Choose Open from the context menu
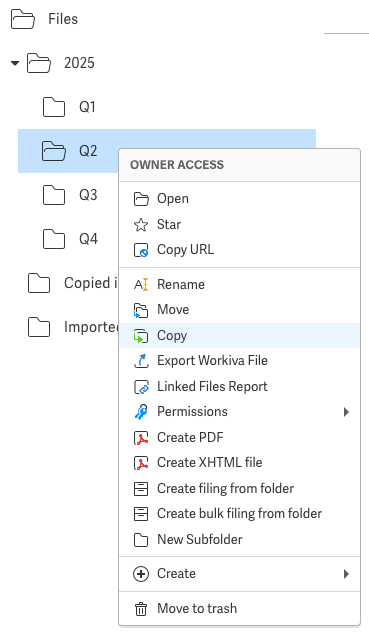The width and height of the screenshot is (369, 632). pos(239,199)
